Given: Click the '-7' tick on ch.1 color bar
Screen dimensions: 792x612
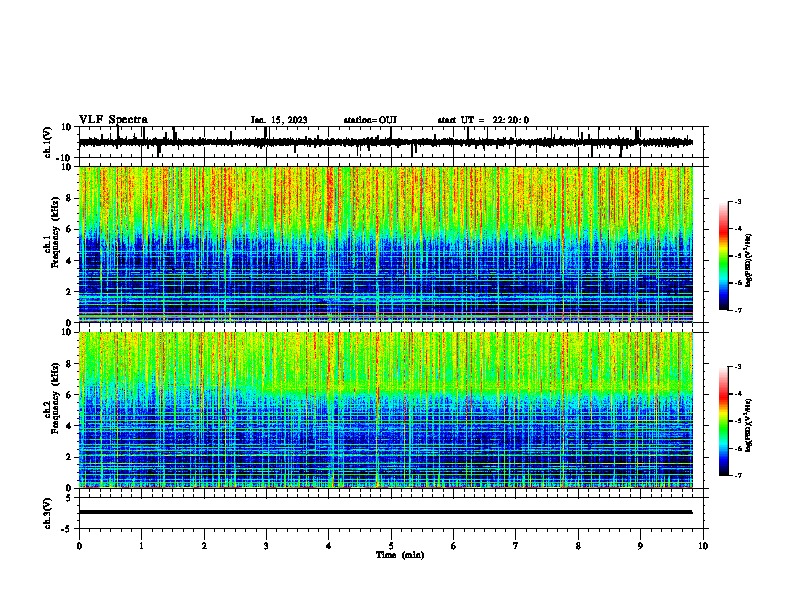Looking at the screenshot, I should [x=737, y=310].
